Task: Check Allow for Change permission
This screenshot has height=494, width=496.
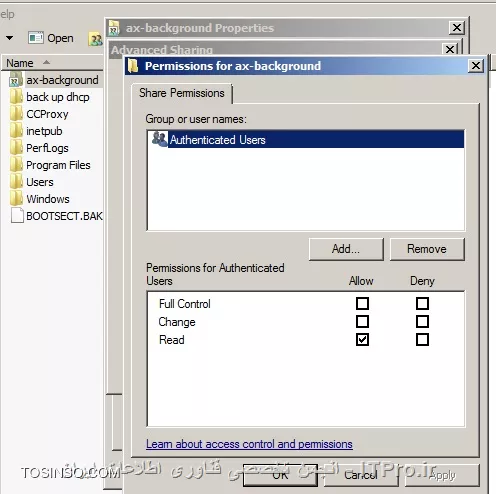Action: 362,322
